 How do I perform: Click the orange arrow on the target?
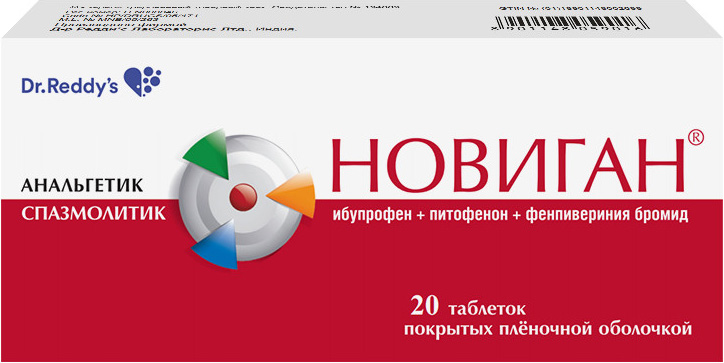(291, 194)
